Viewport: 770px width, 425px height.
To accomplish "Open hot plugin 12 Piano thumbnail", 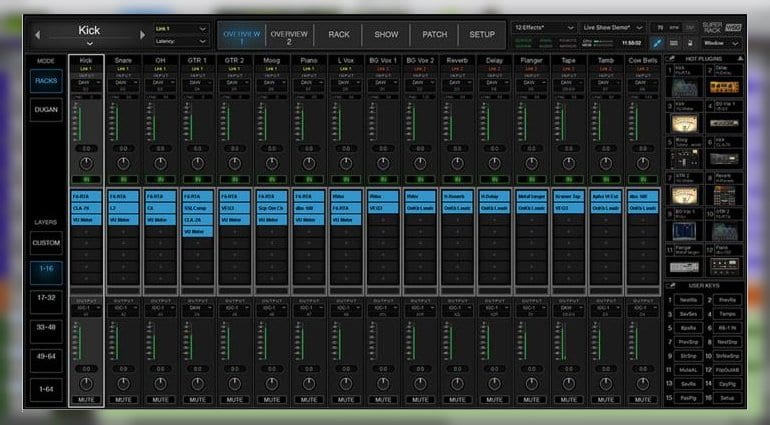I will [x=724, y=267].
